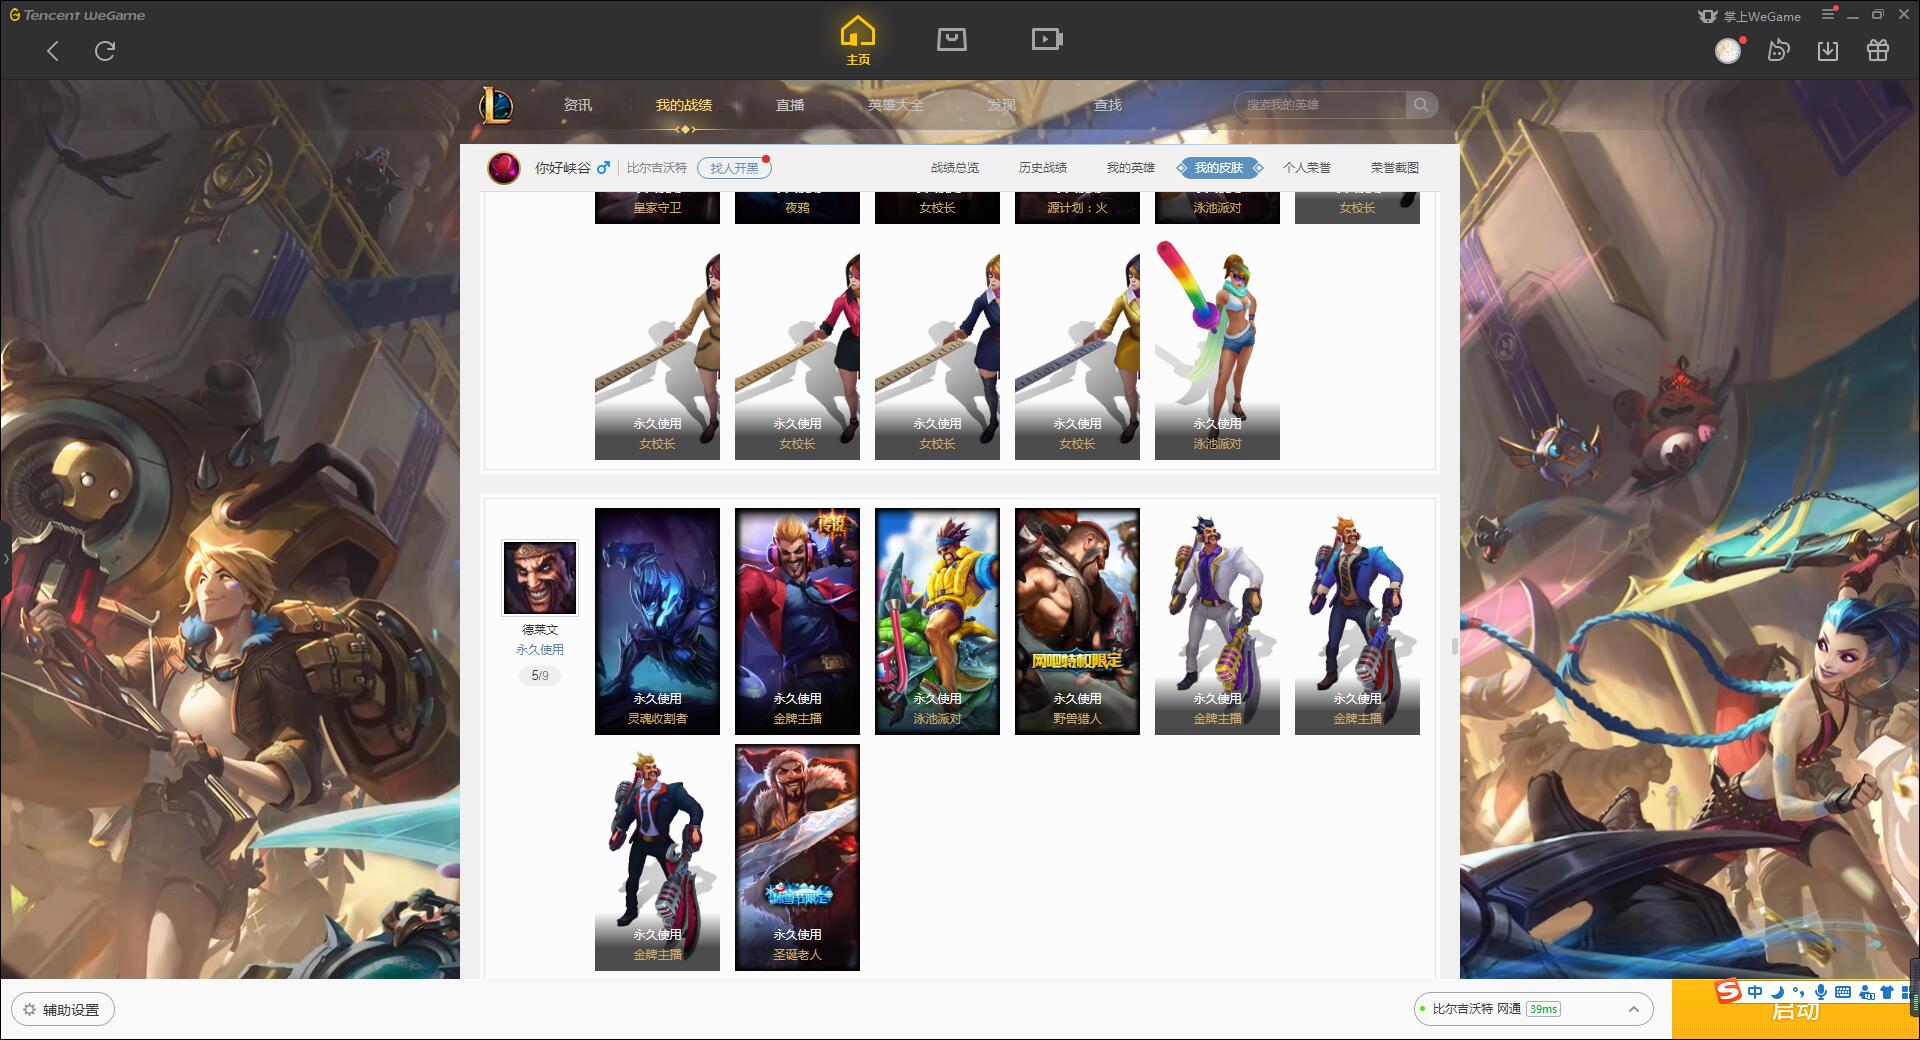The image size is (1920, 1040).
Task: Open 辅助设置 helper settings
Action: (x=62, y=1009)
